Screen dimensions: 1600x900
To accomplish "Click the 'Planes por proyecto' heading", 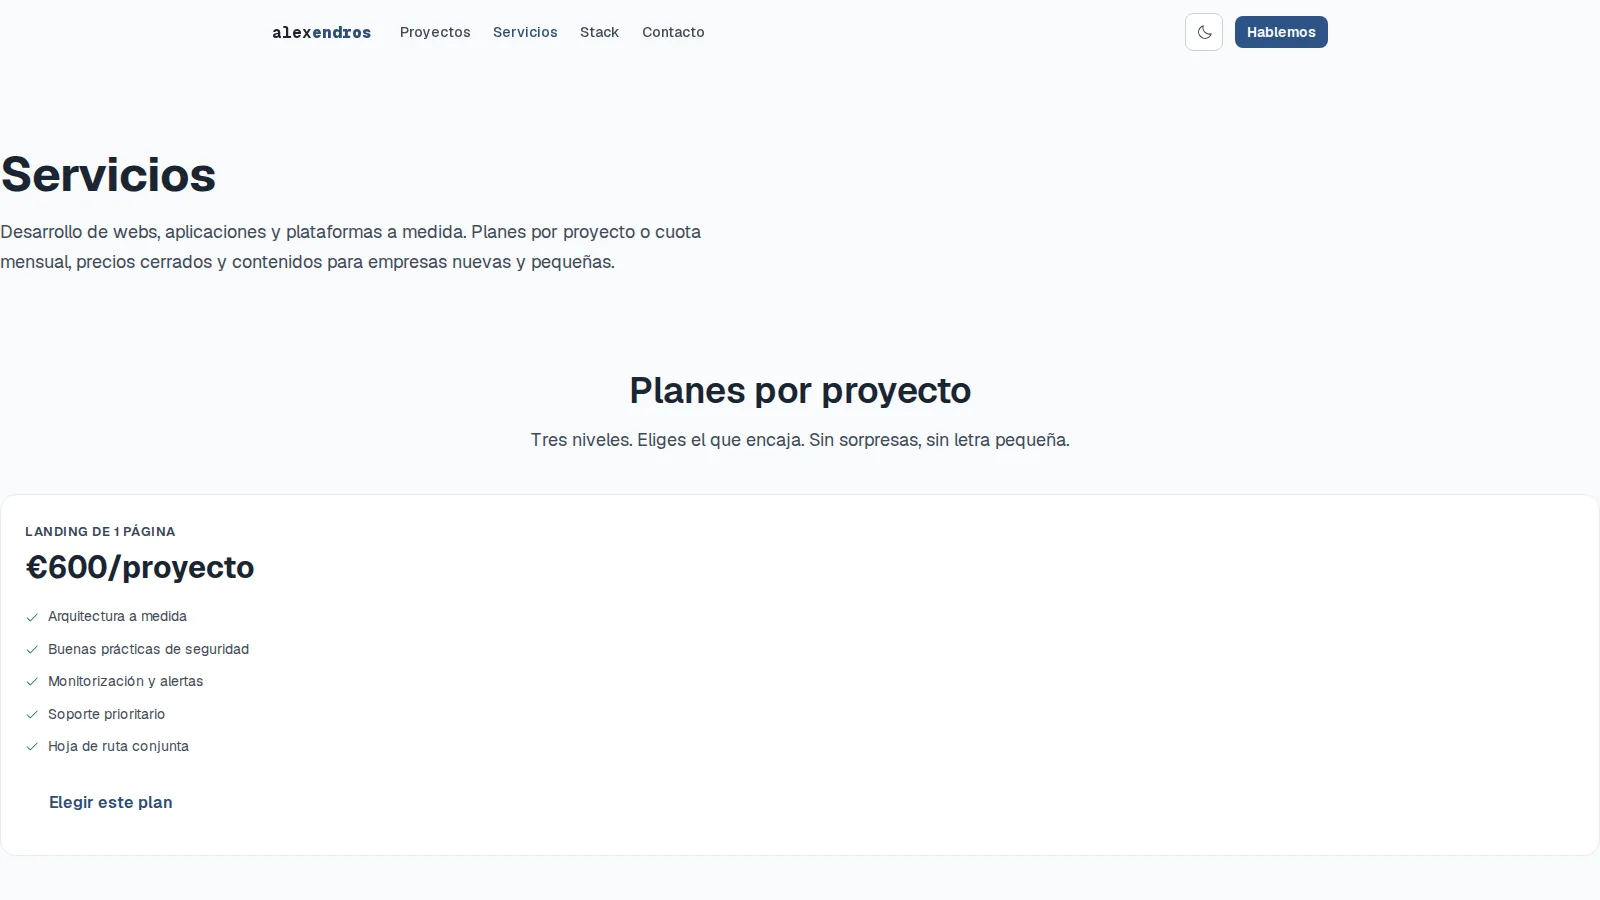I will pos(800,390).
